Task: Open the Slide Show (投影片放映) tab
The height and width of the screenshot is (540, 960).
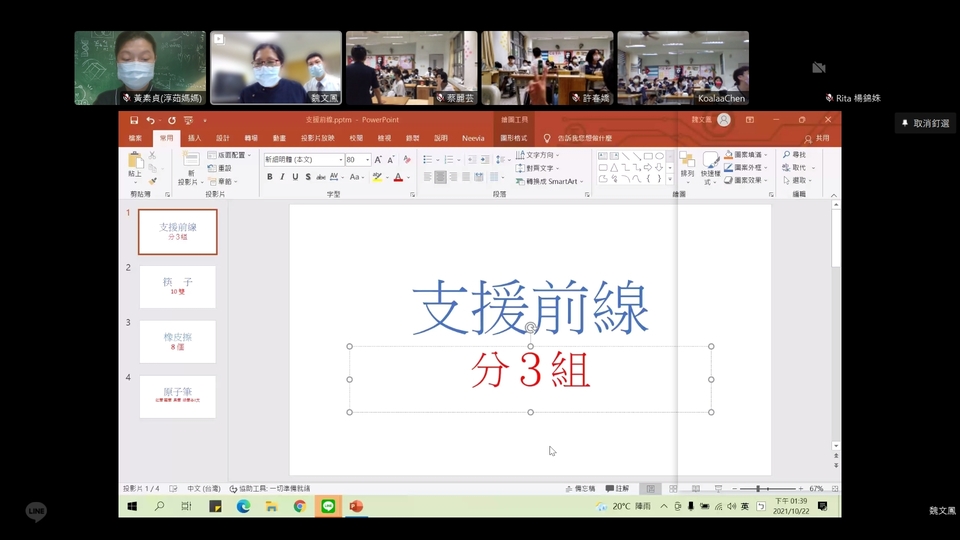Action: (317, 138)
